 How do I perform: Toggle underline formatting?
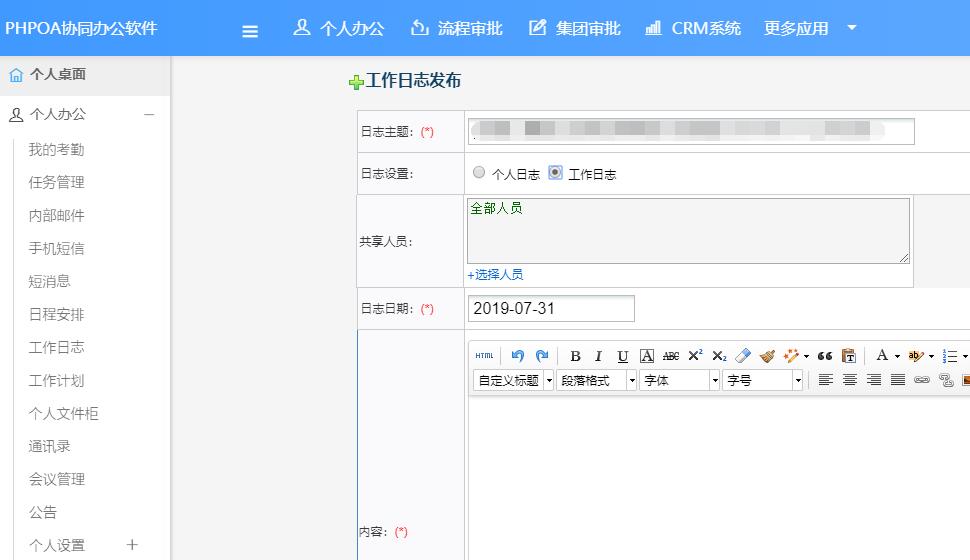point(622,356)
